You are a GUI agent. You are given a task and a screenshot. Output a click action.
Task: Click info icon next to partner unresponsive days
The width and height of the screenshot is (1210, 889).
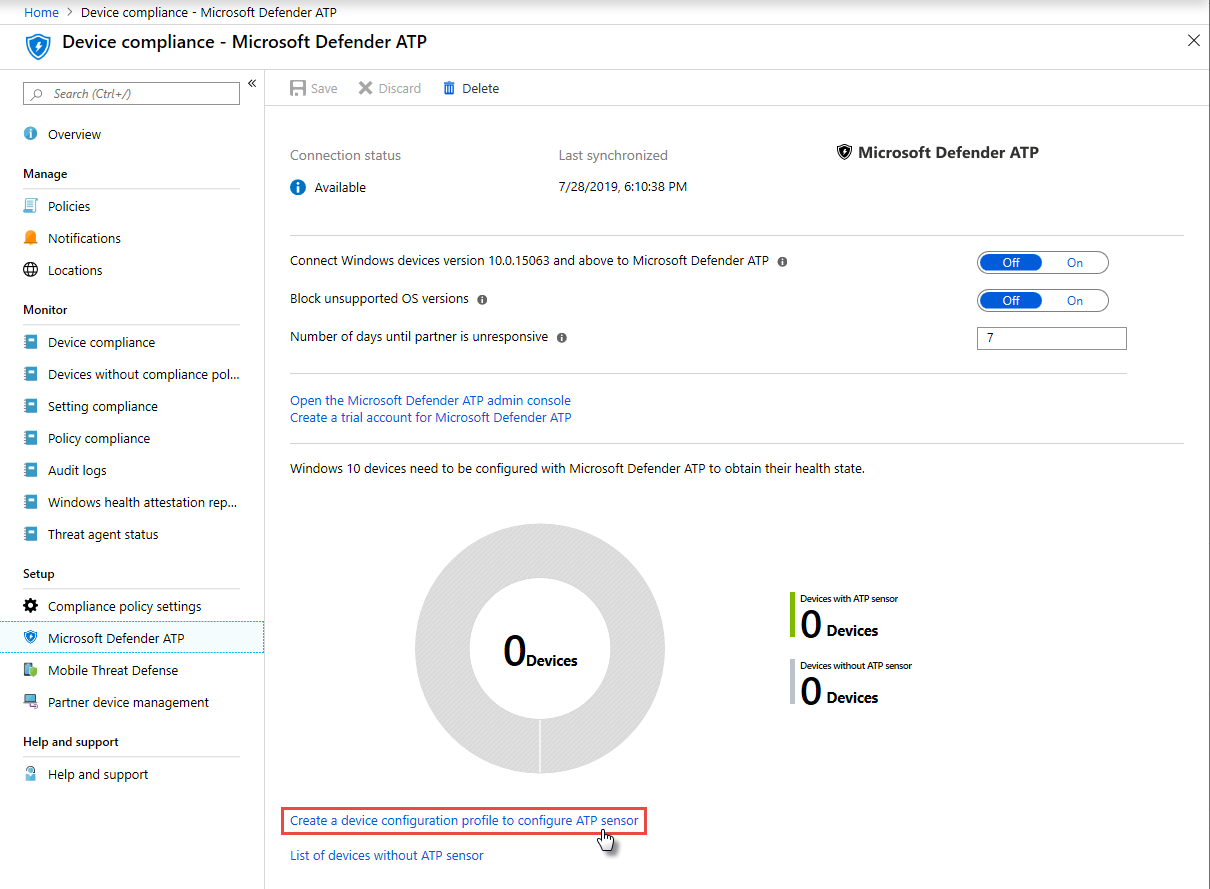tap(561, 338)
